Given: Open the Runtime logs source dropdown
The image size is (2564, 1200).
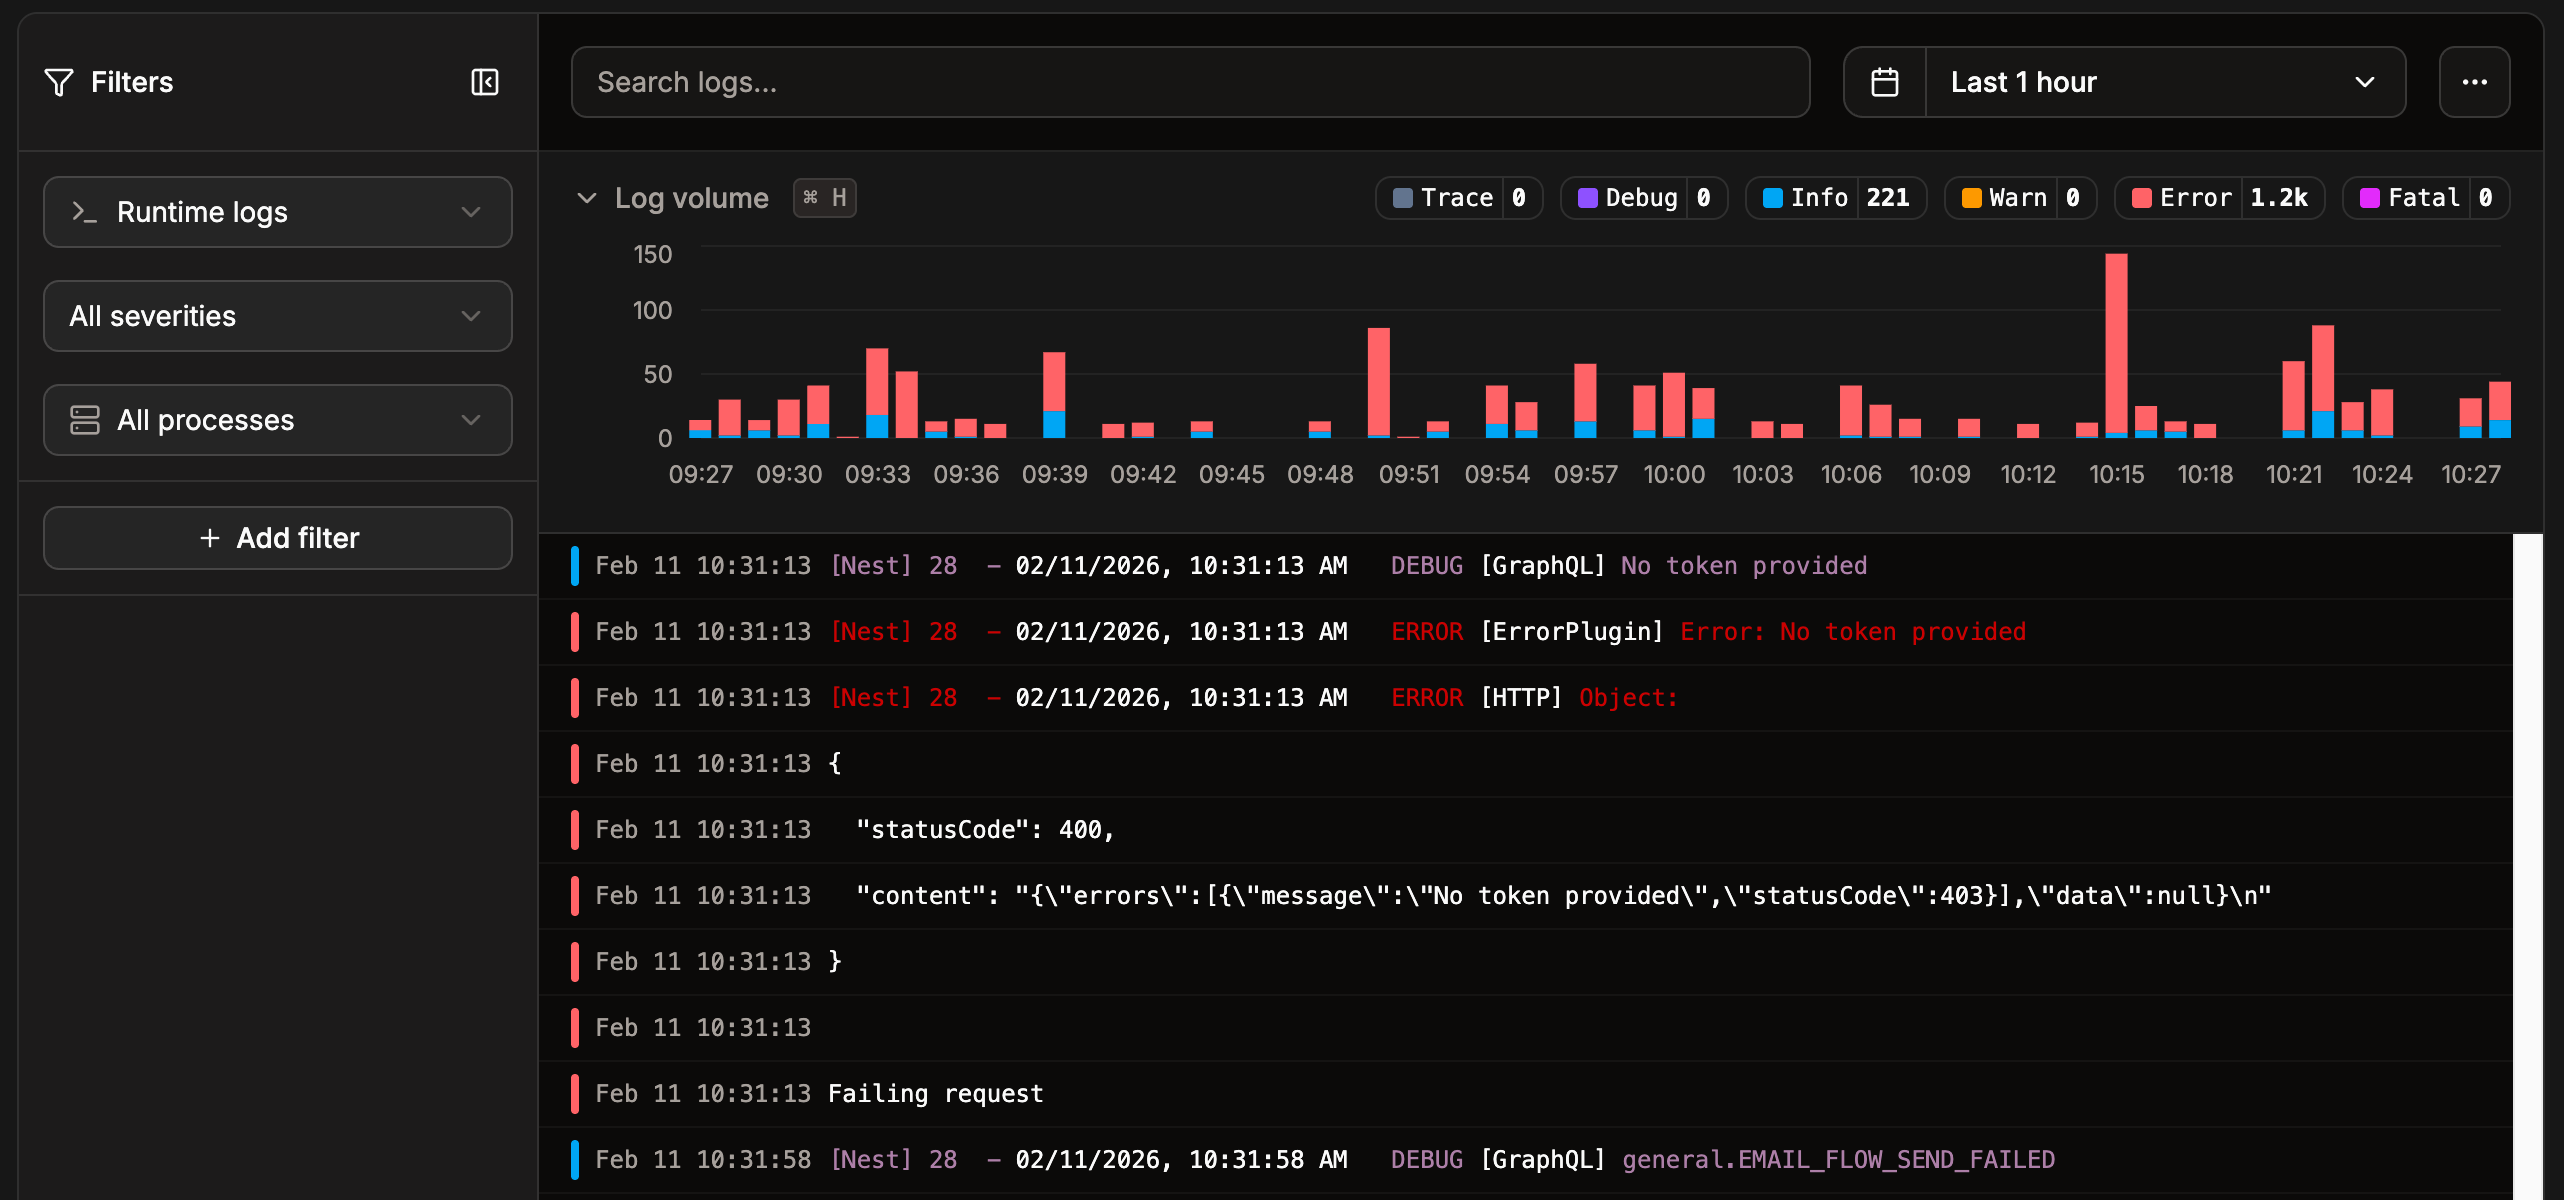Looking at the screenshot, I should click(x=277, y=211).
